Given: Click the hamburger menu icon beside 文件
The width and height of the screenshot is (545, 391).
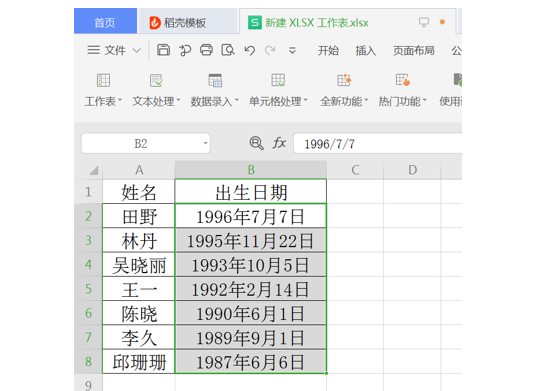Looking at the screenshot, I should [x=93, y=50].
